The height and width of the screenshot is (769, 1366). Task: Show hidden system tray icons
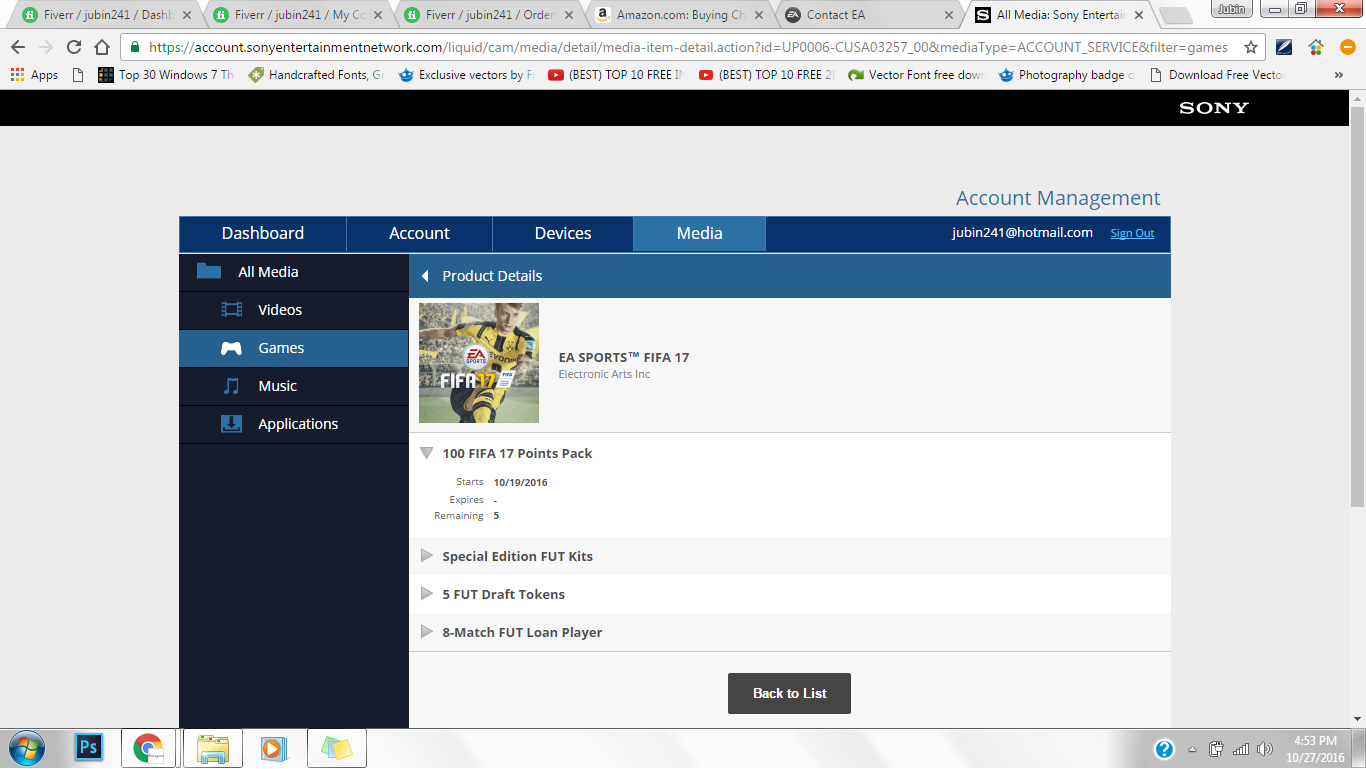(x=1192, y=749)
